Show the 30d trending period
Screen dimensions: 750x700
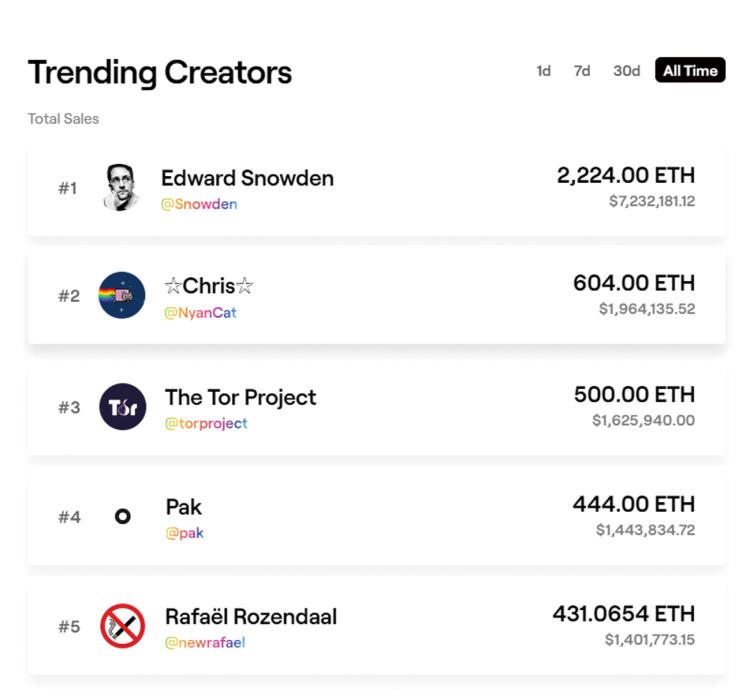627,71
